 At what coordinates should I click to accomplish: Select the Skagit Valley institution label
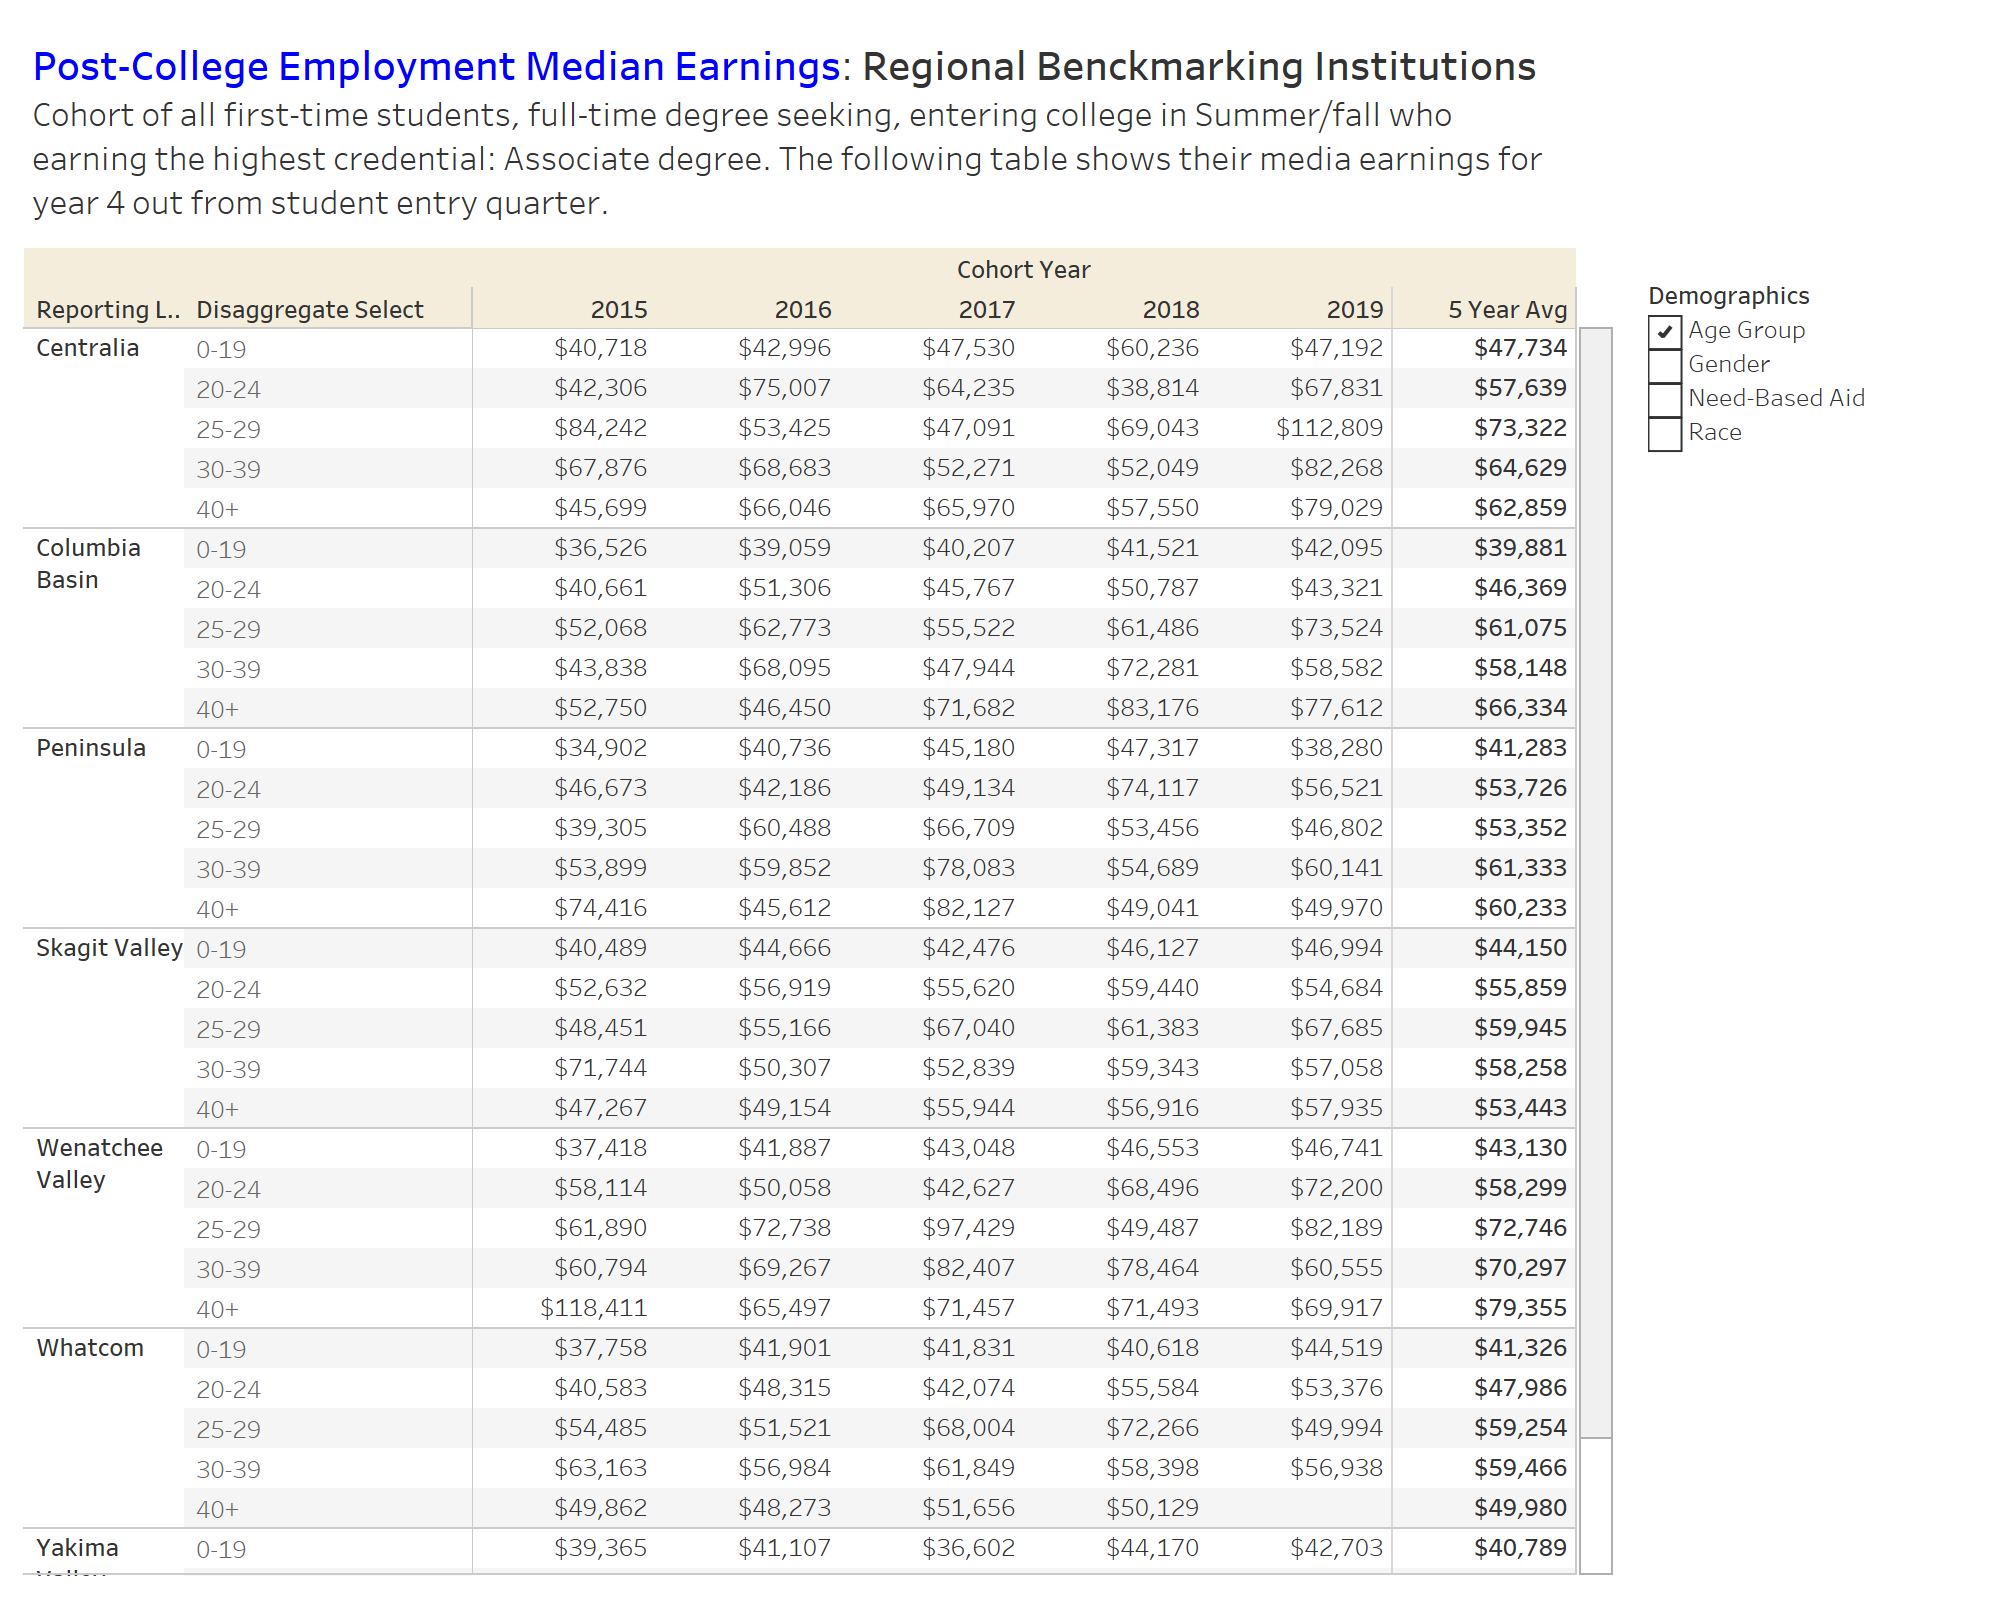tap(110, 948)
